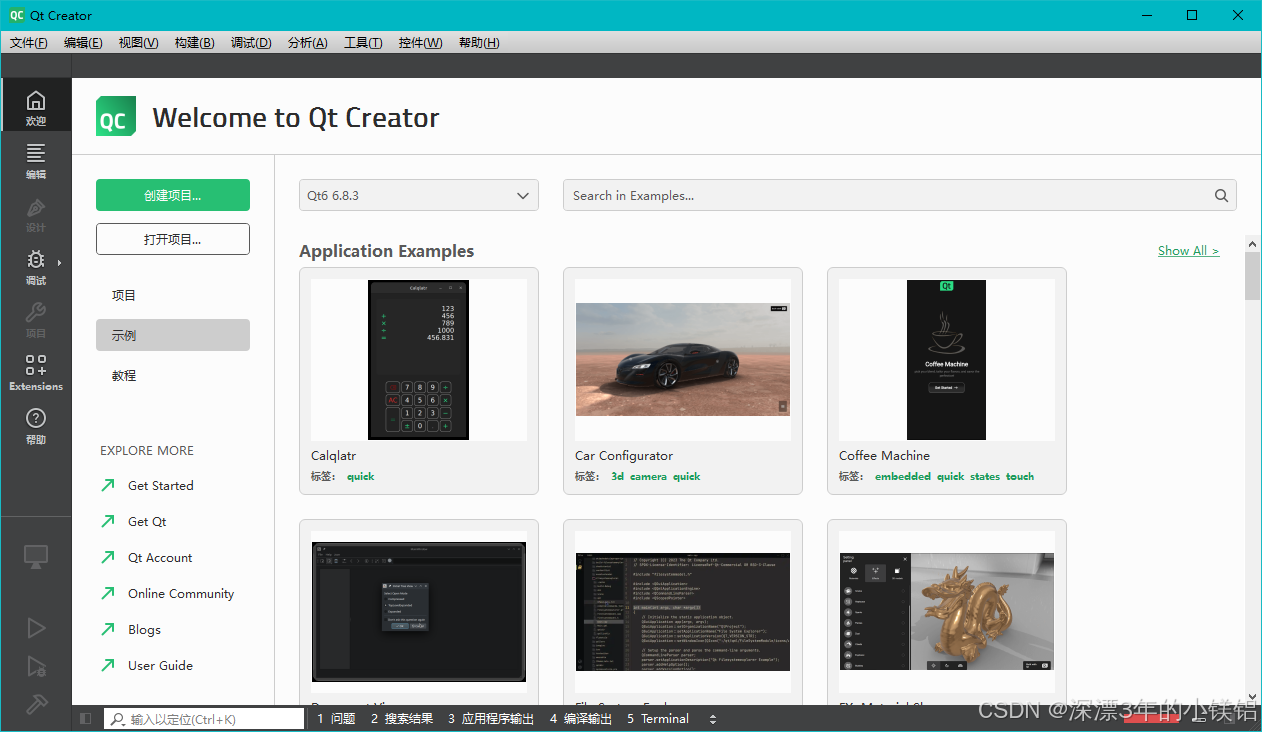1262x732 pixels.
Task: Click the Show All > link
Action: tap(1188, 251)
